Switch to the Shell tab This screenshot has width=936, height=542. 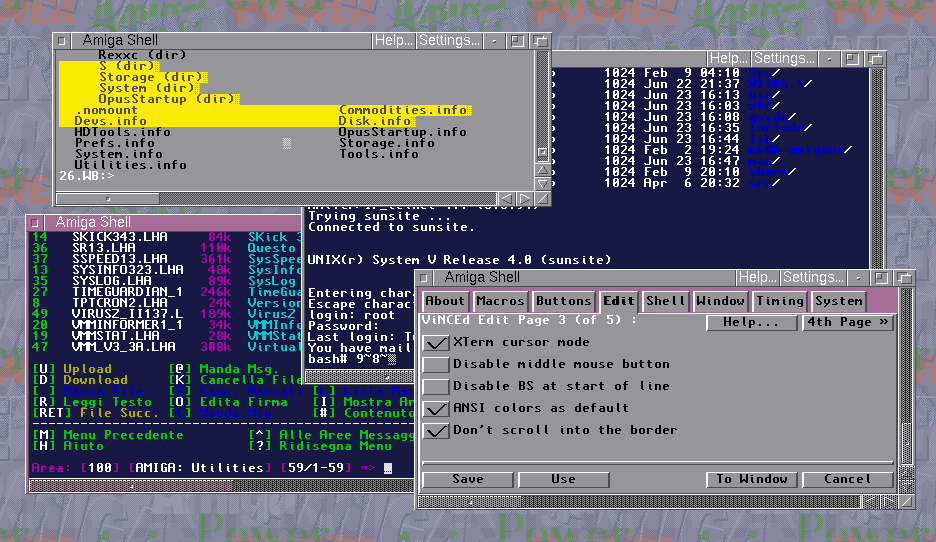click(665, 301)
